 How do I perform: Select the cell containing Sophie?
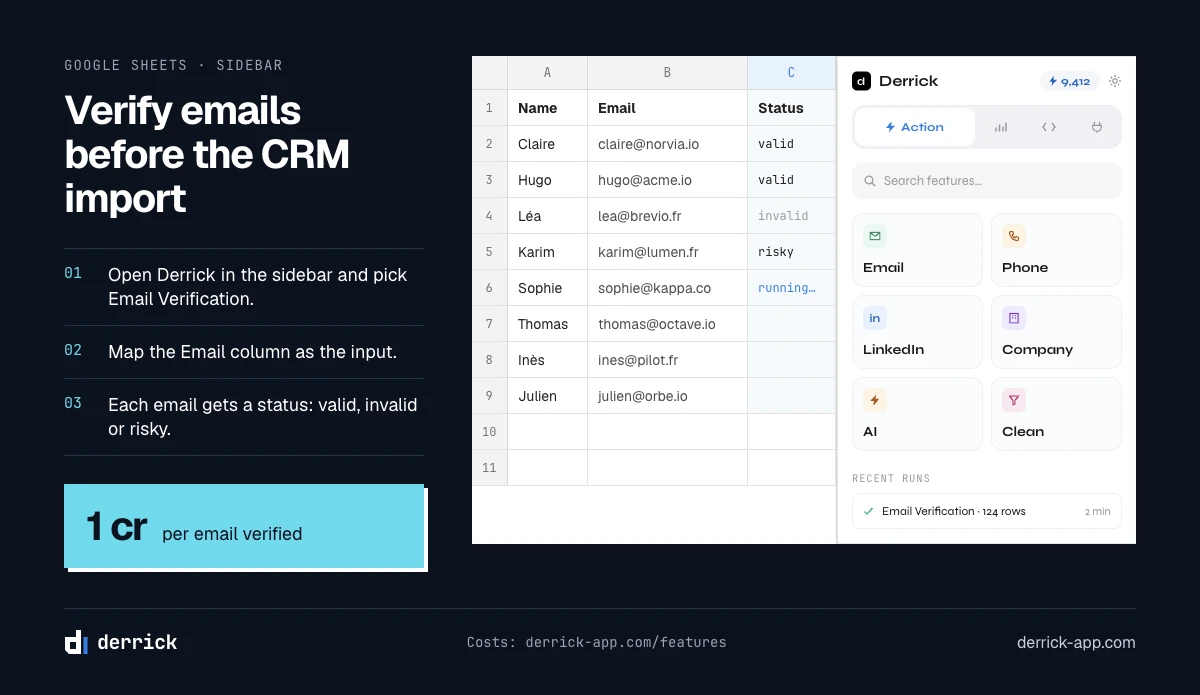pos(547,288)
